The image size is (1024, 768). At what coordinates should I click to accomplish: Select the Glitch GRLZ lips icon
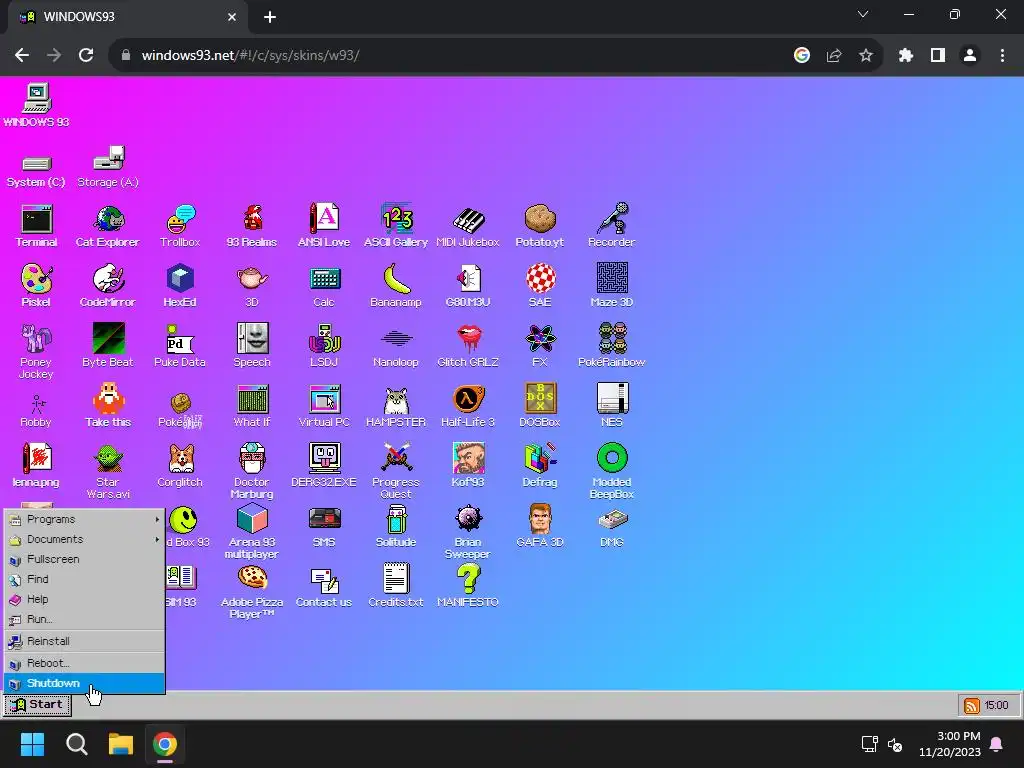coord(468,346)
